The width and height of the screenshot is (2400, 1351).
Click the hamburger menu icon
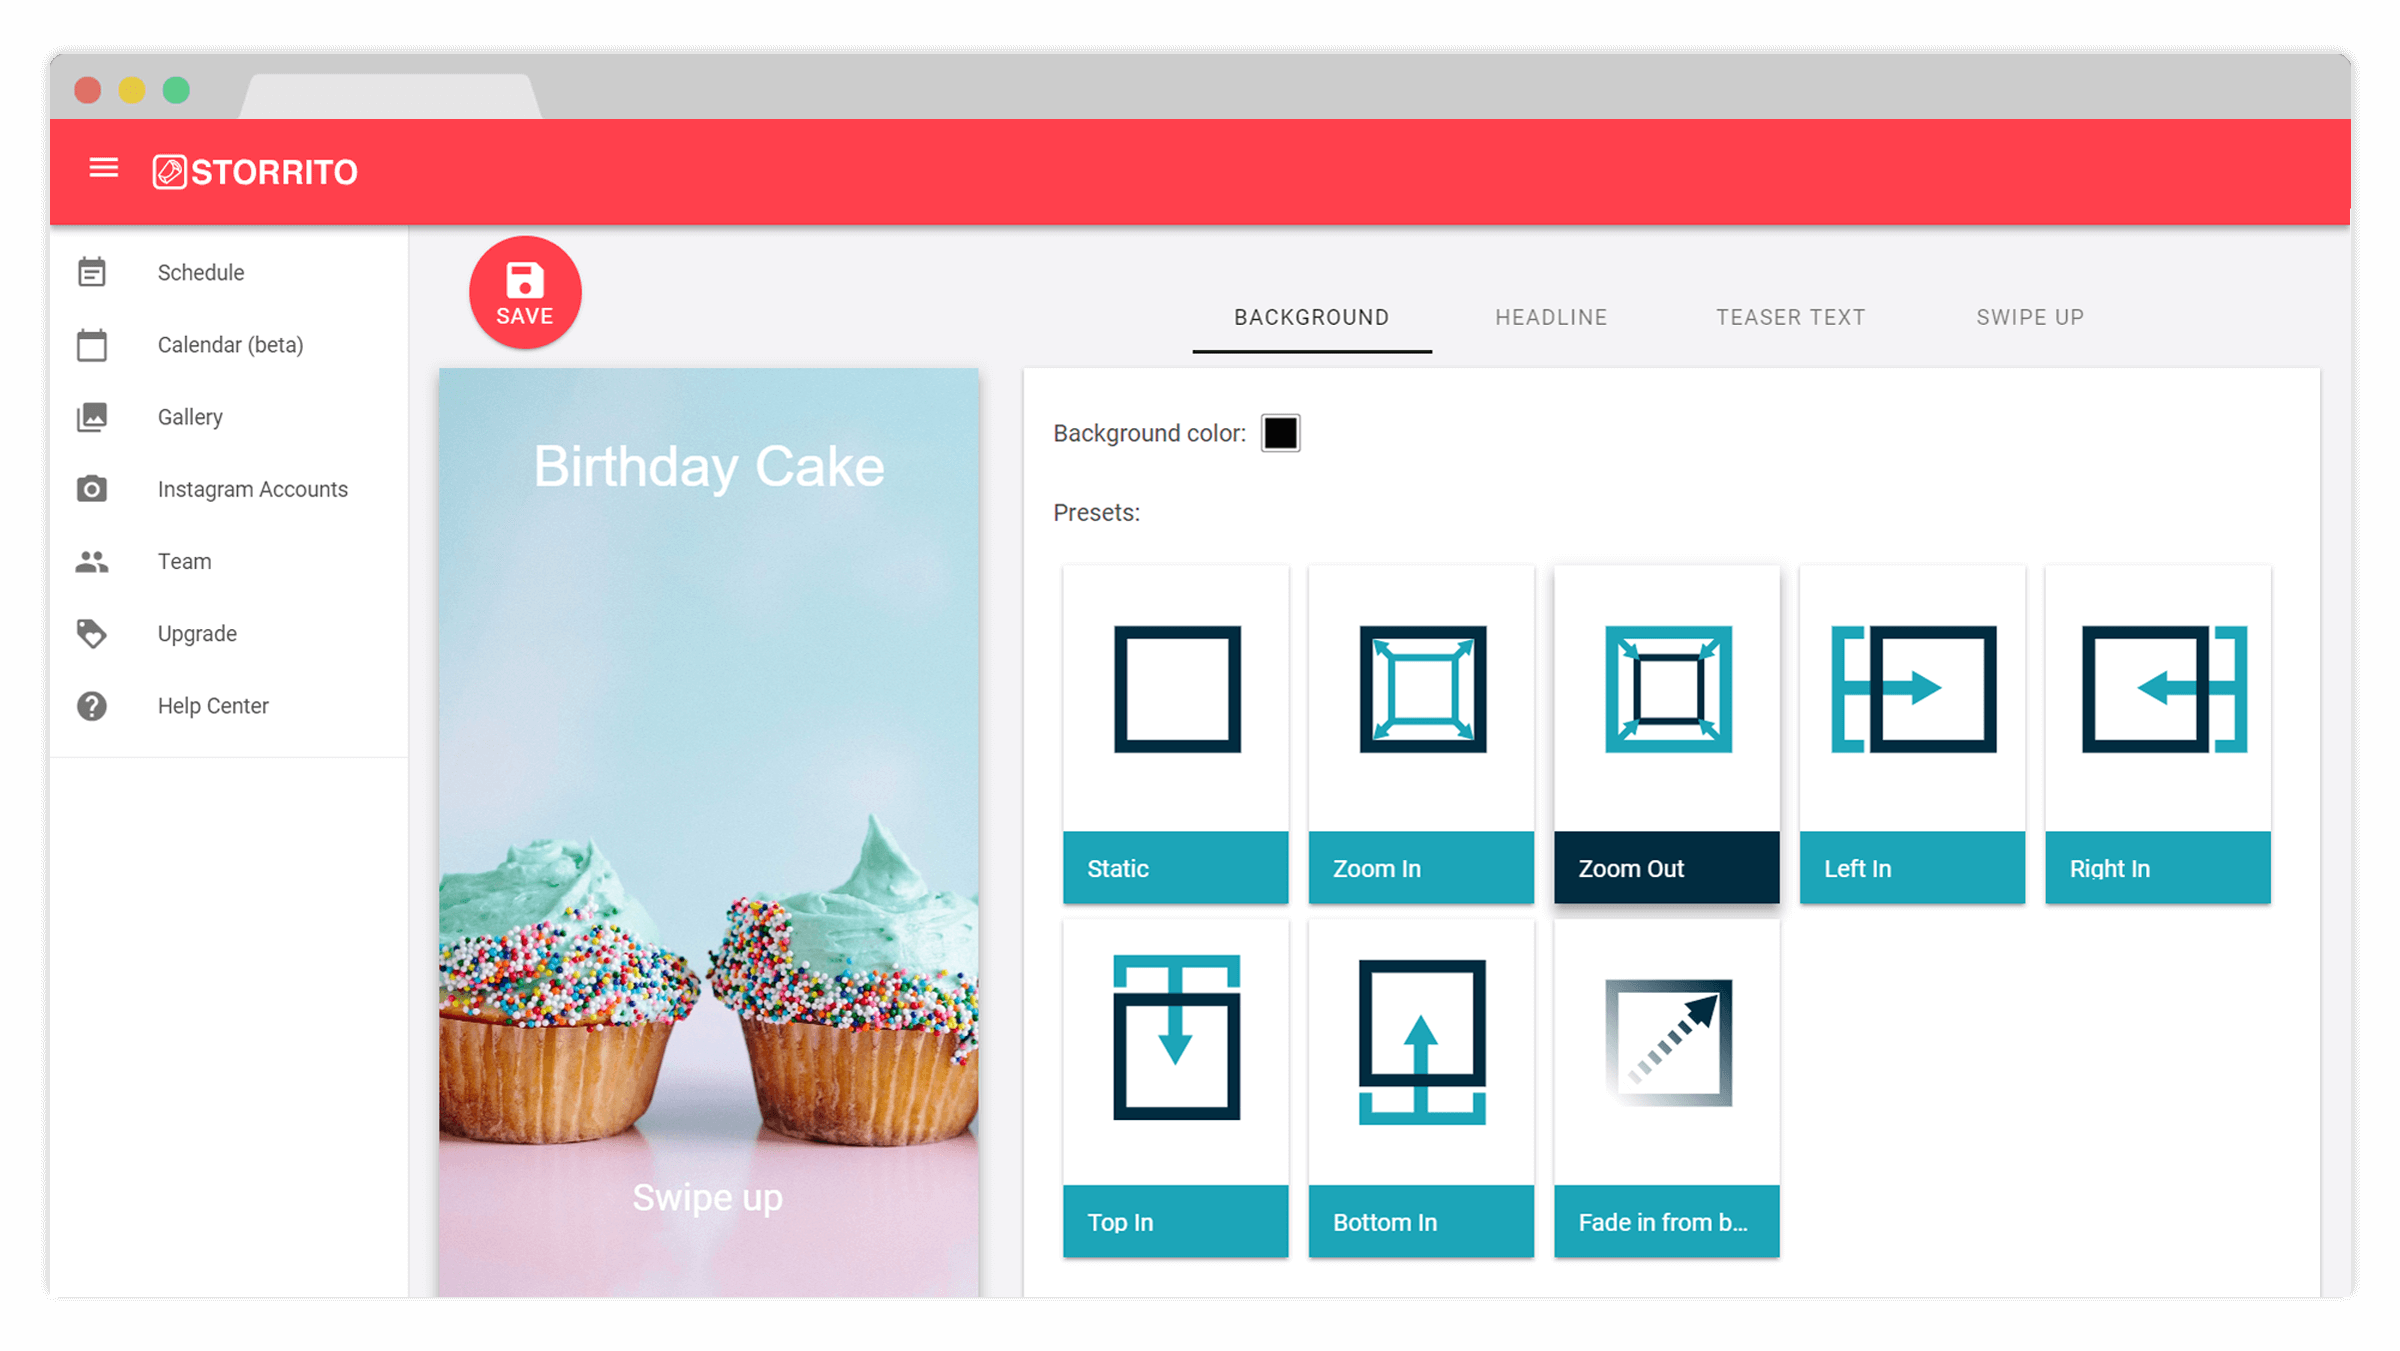tap(104, 170)
